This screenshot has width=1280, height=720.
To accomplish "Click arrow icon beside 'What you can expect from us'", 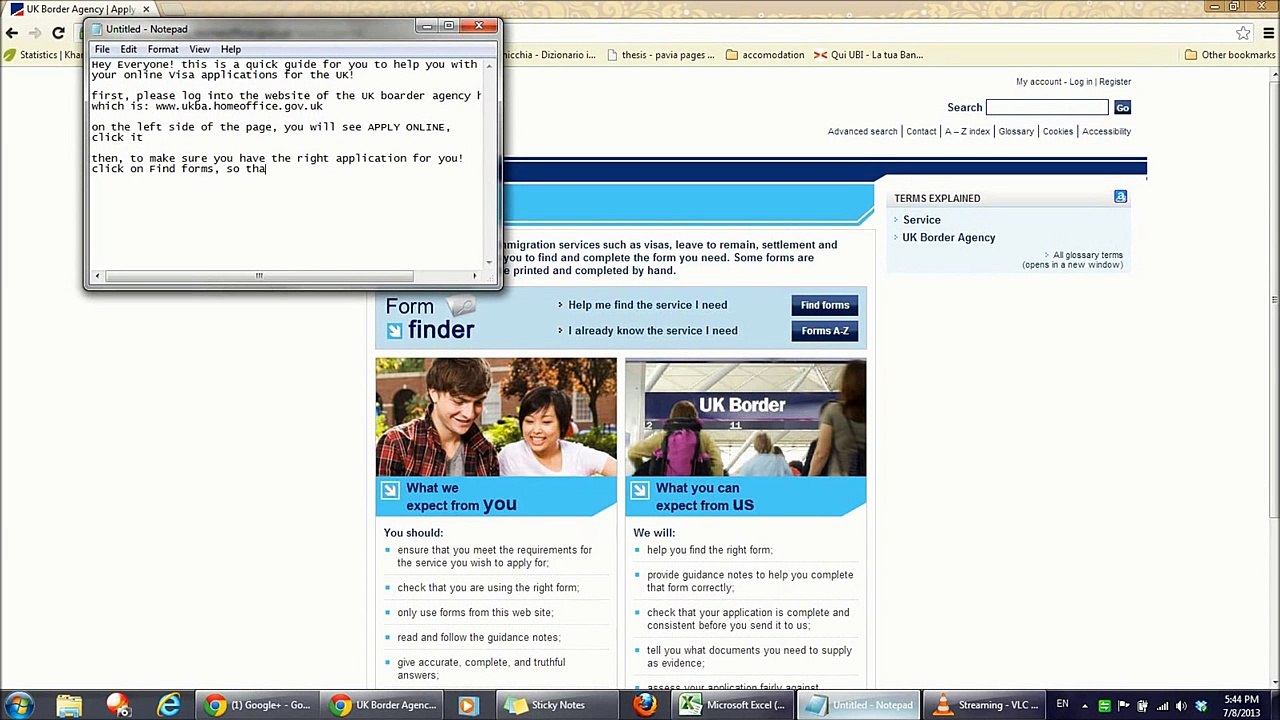I will (640, 489).
